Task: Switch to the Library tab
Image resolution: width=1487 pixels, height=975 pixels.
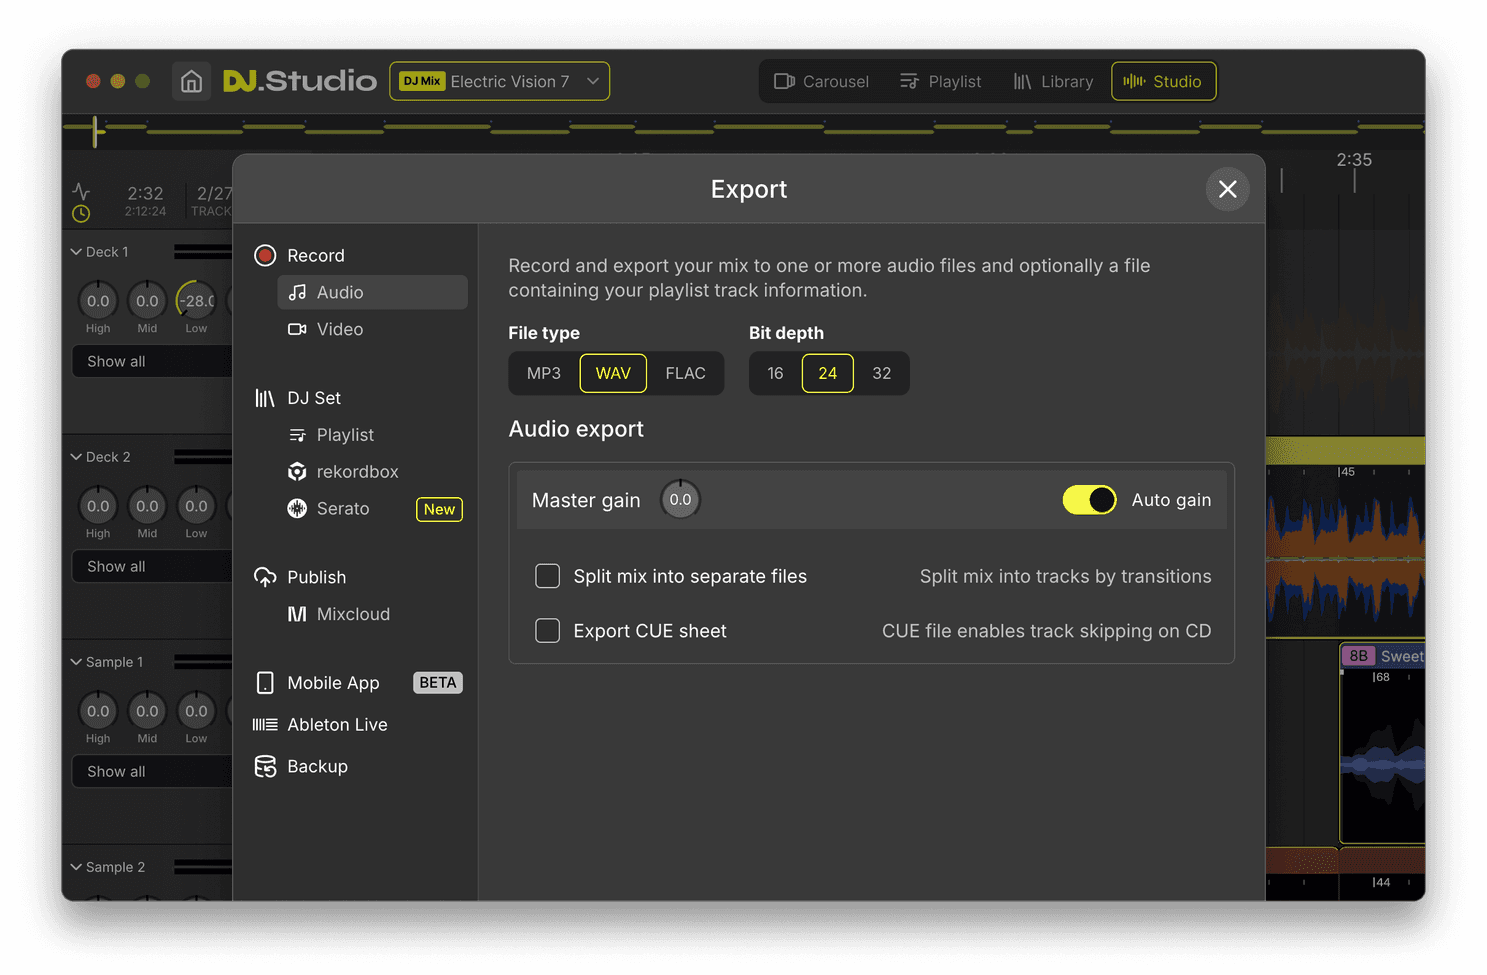Action: pyautogui.click(x=1053, y=81)
